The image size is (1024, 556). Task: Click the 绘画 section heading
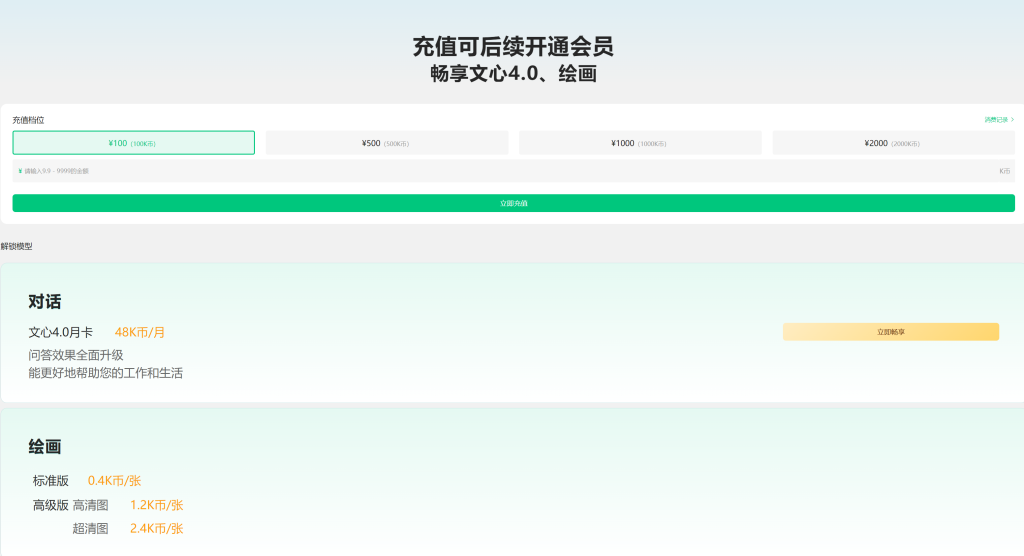pyautogui.click(x=44, y=447)
